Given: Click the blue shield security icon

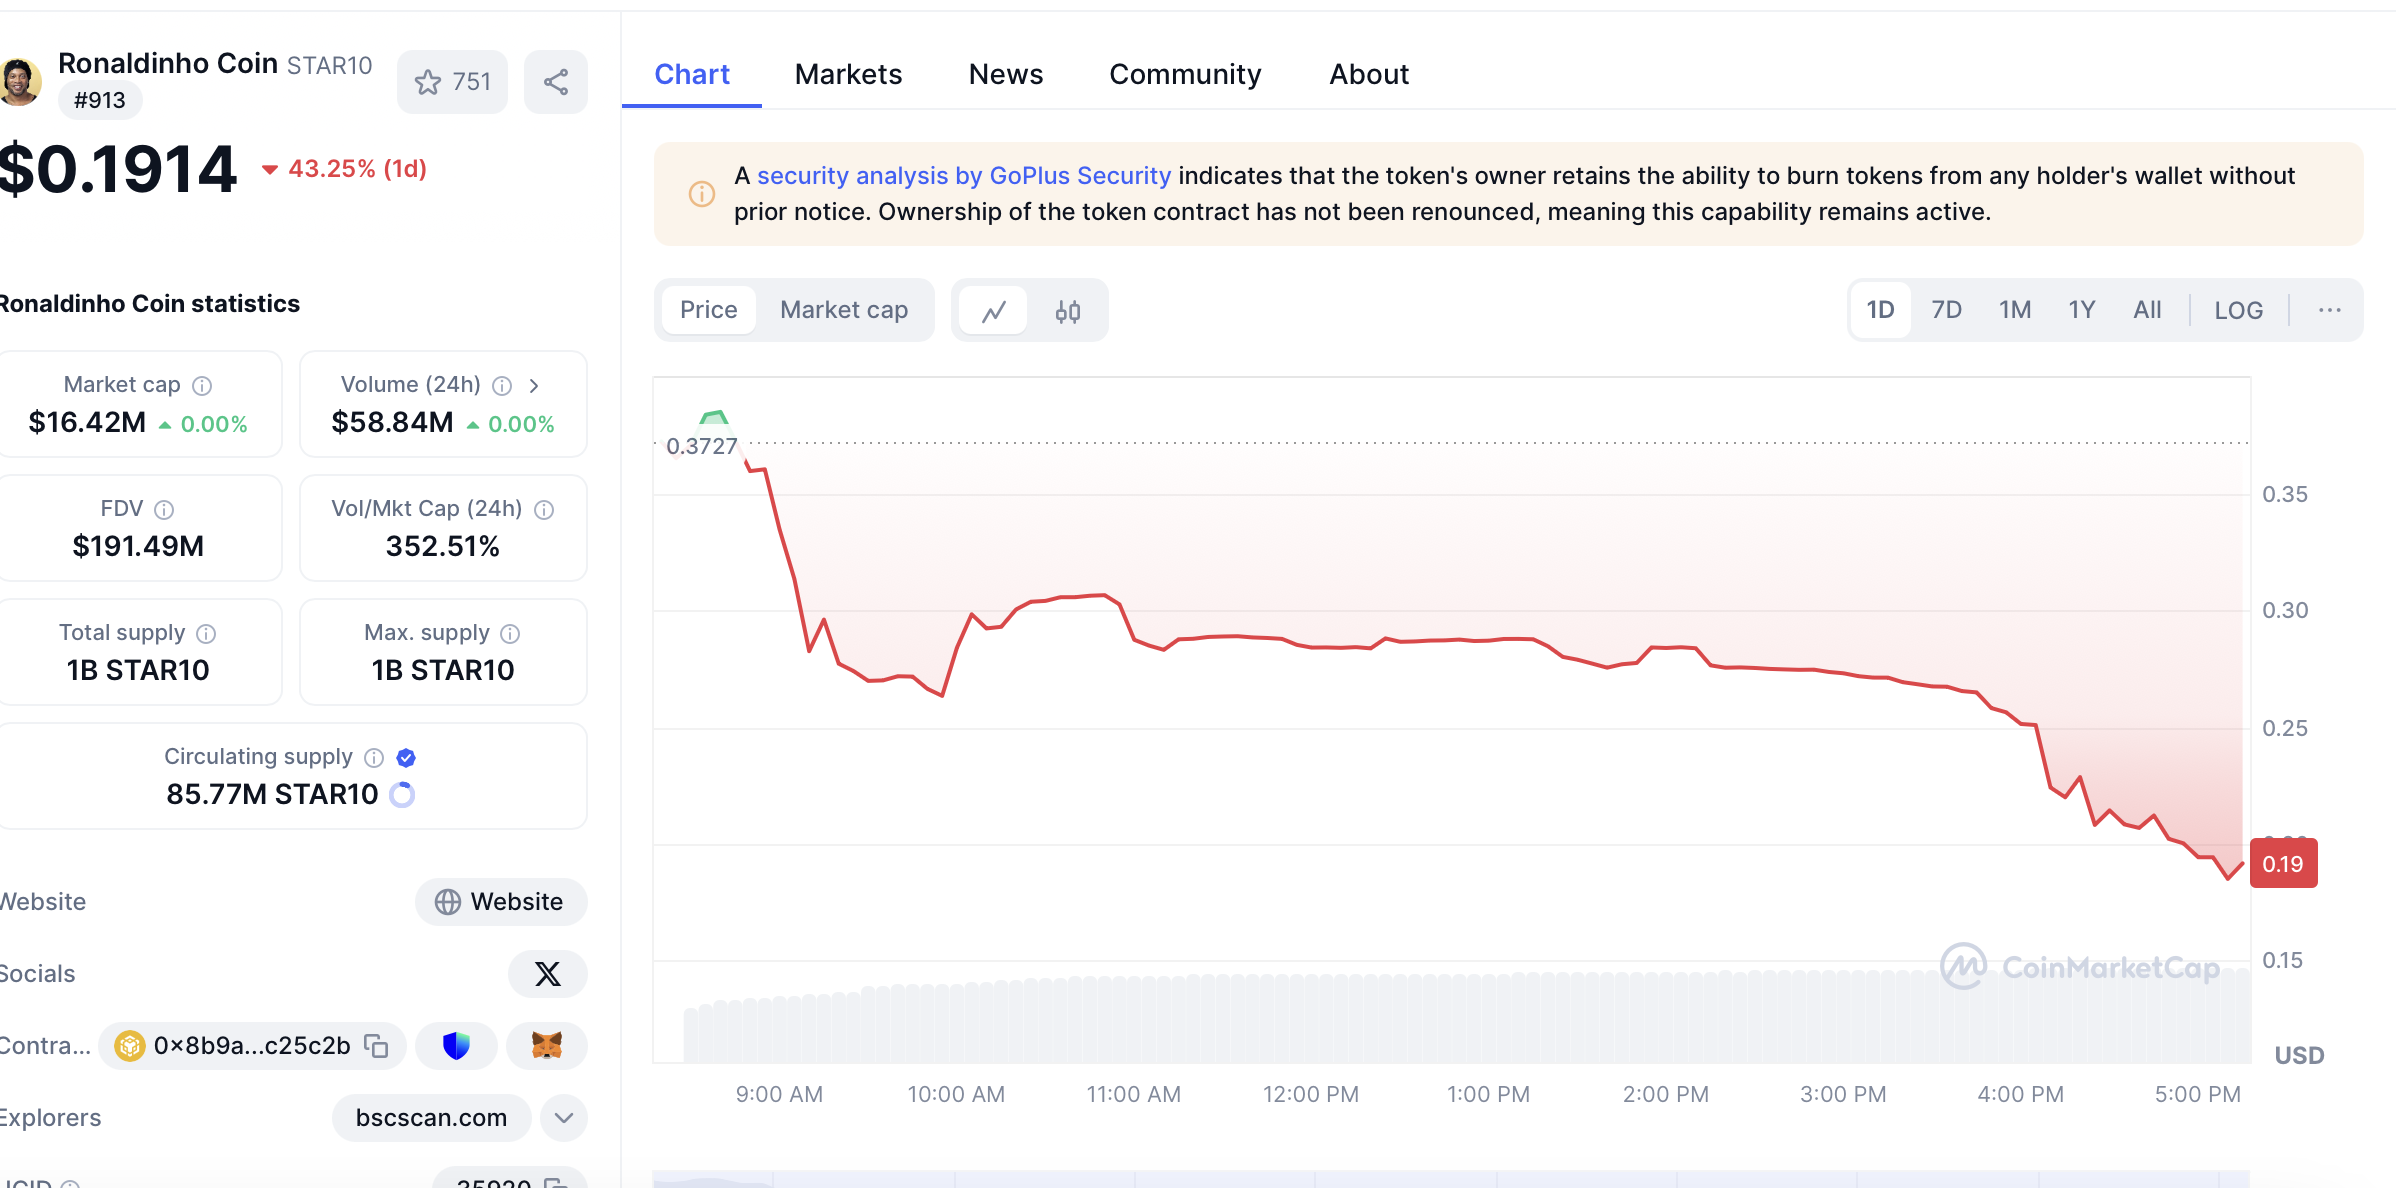Looking at the screenshot, I should (456, 1046).
